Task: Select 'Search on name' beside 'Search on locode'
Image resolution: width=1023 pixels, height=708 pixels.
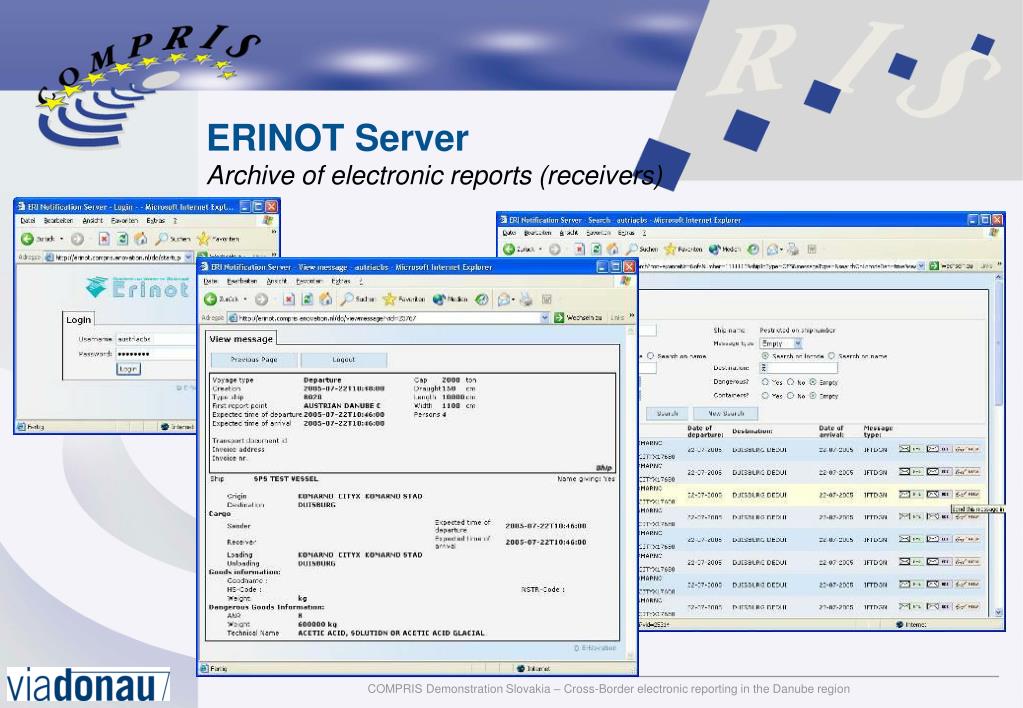Action: click(831, 356)
